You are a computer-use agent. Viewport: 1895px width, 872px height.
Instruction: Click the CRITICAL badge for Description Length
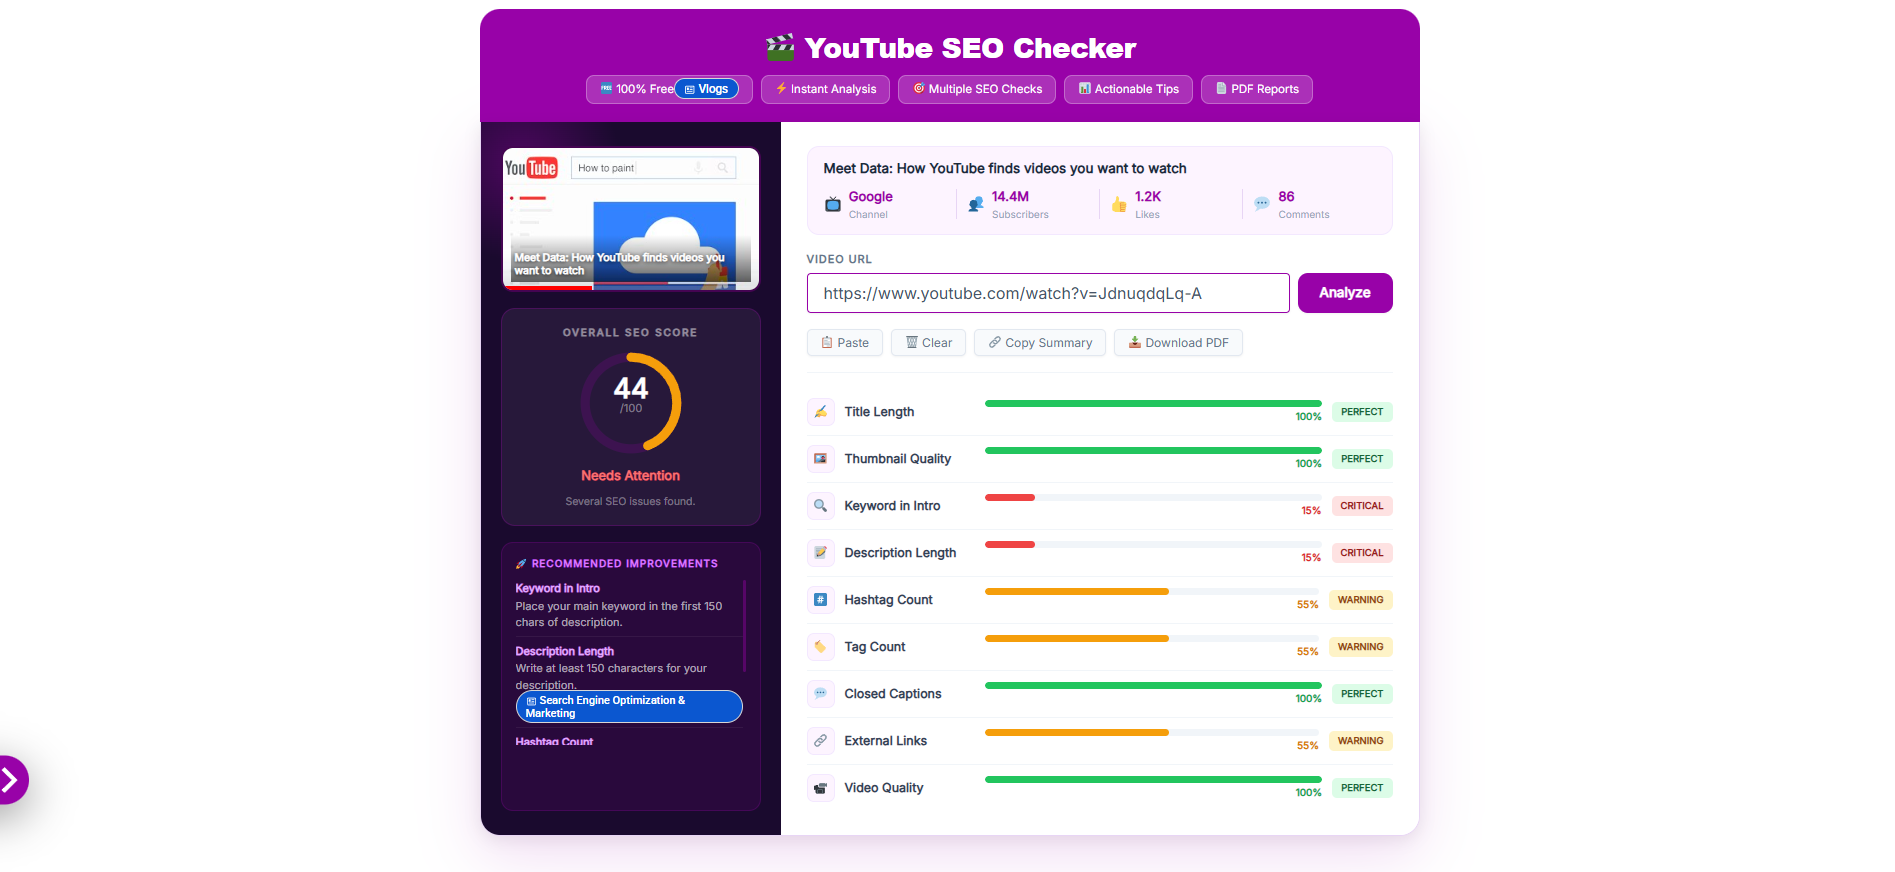[x=1362, y=553]
